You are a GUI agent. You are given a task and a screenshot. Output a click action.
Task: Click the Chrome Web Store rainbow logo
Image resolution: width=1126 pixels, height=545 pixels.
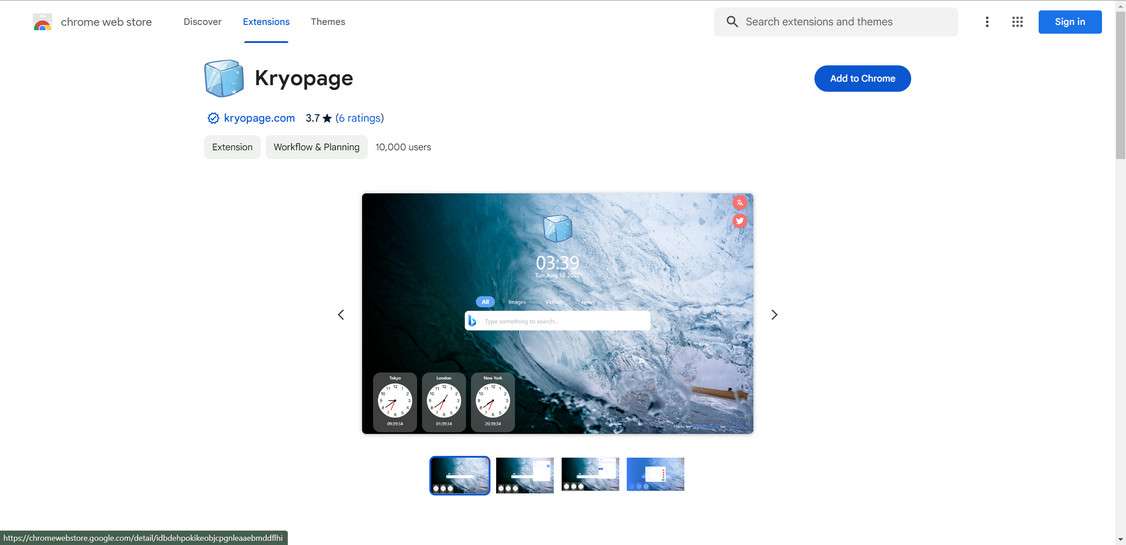tap(42, 22)
